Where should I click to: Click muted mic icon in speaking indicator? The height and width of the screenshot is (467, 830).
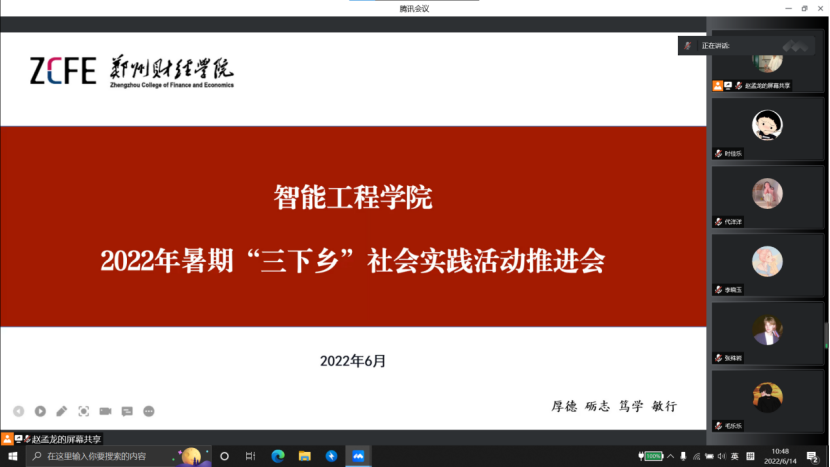pos(688,46)
